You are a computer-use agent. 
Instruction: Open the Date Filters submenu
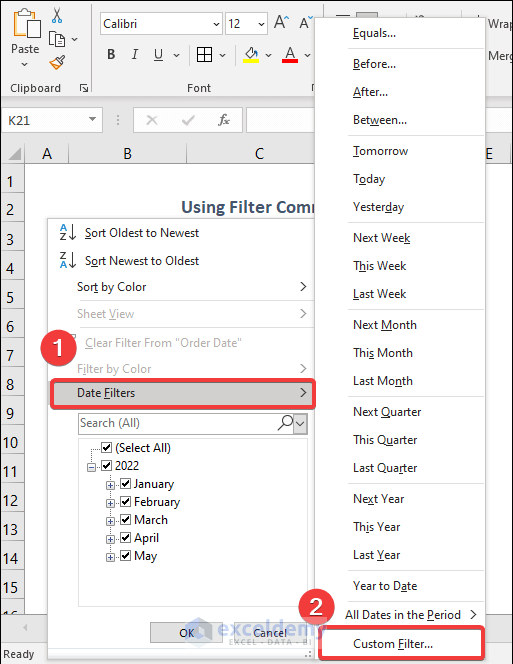pyautogui.click(x=183, y=393)
